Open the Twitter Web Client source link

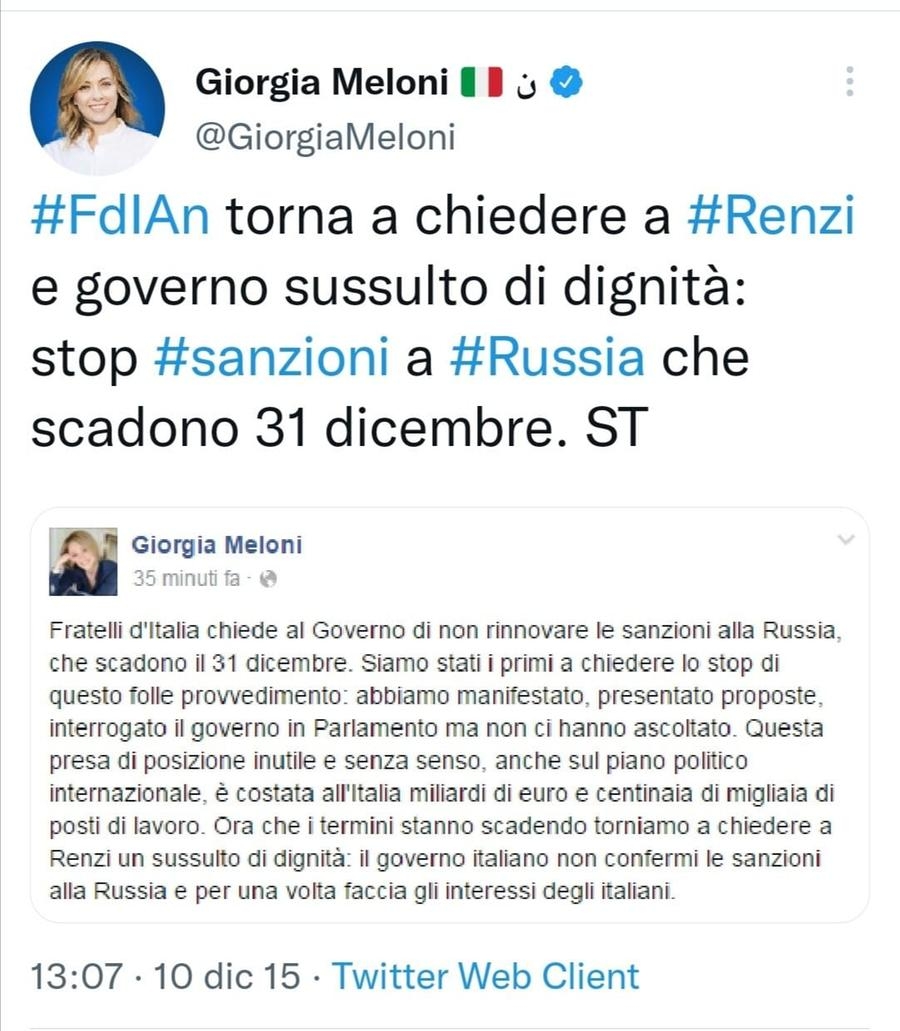tap(485, 975)
